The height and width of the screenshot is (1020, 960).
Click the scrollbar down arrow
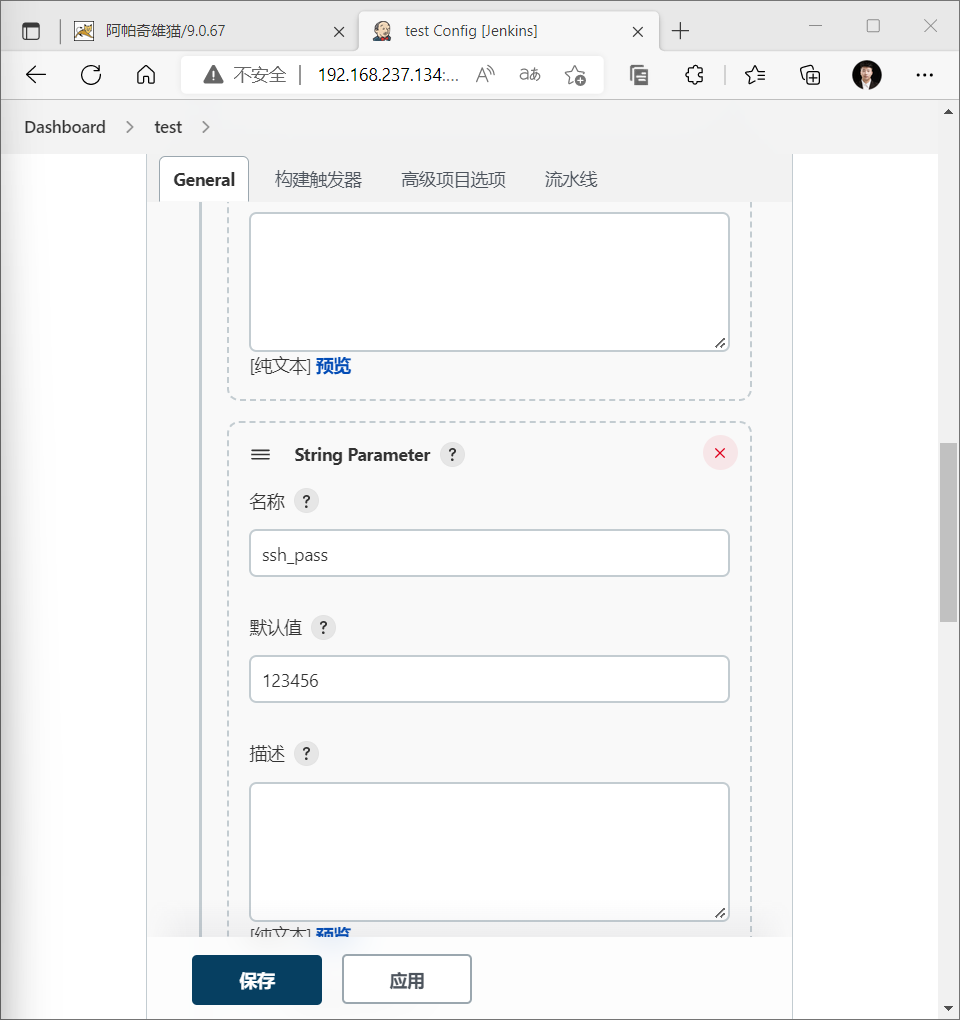coord(948,1008)
